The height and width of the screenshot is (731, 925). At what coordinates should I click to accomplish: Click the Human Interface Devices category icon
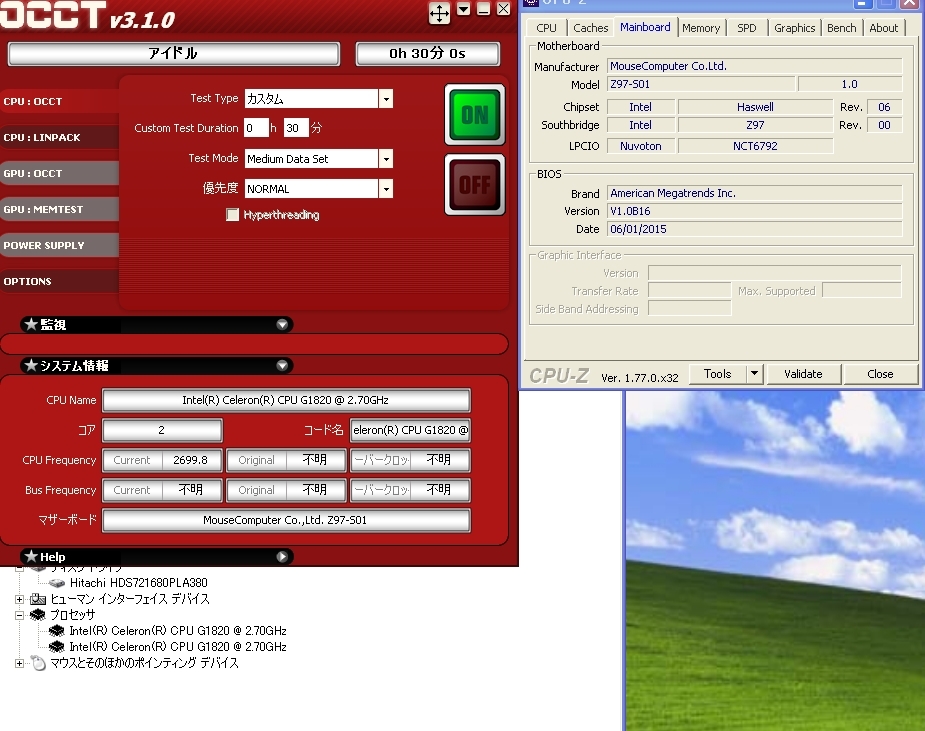pyautogui.click(x=37, y=599)
